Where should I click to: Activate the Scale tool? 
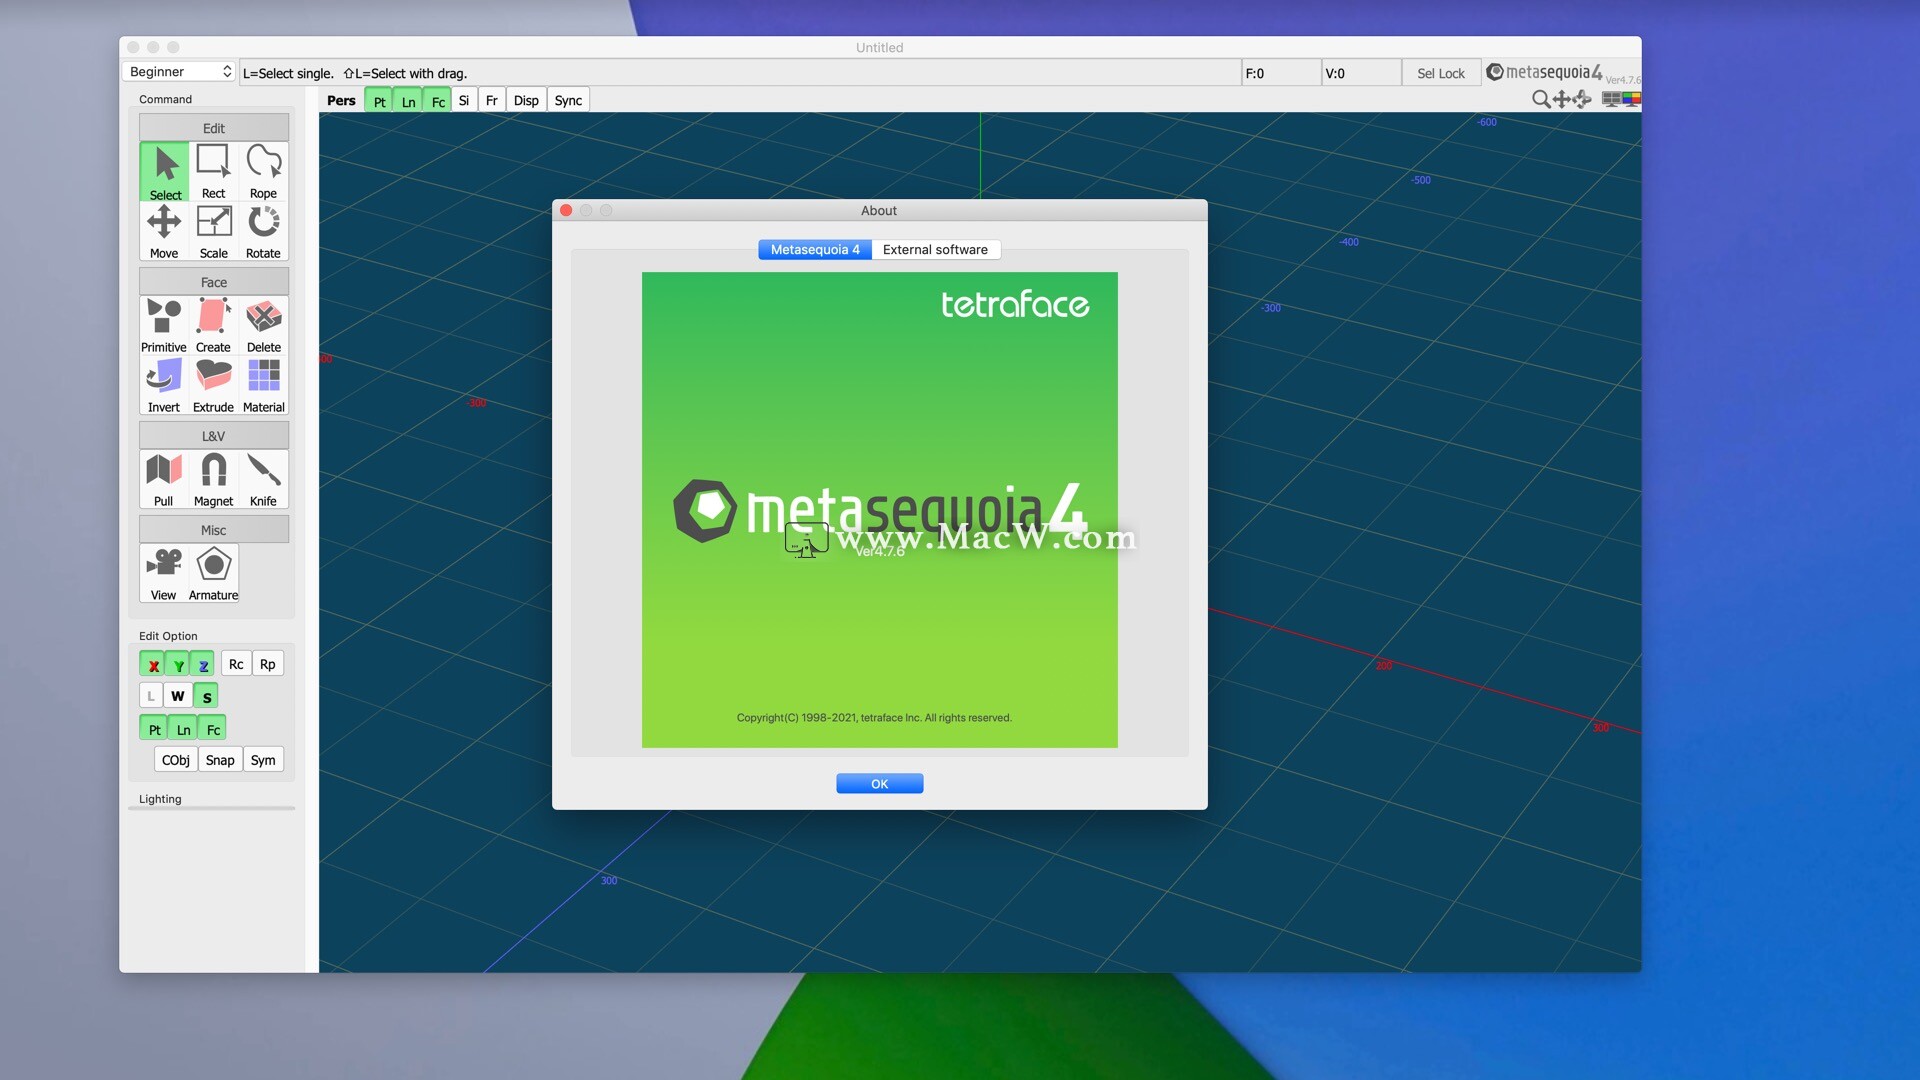(213, 232)
